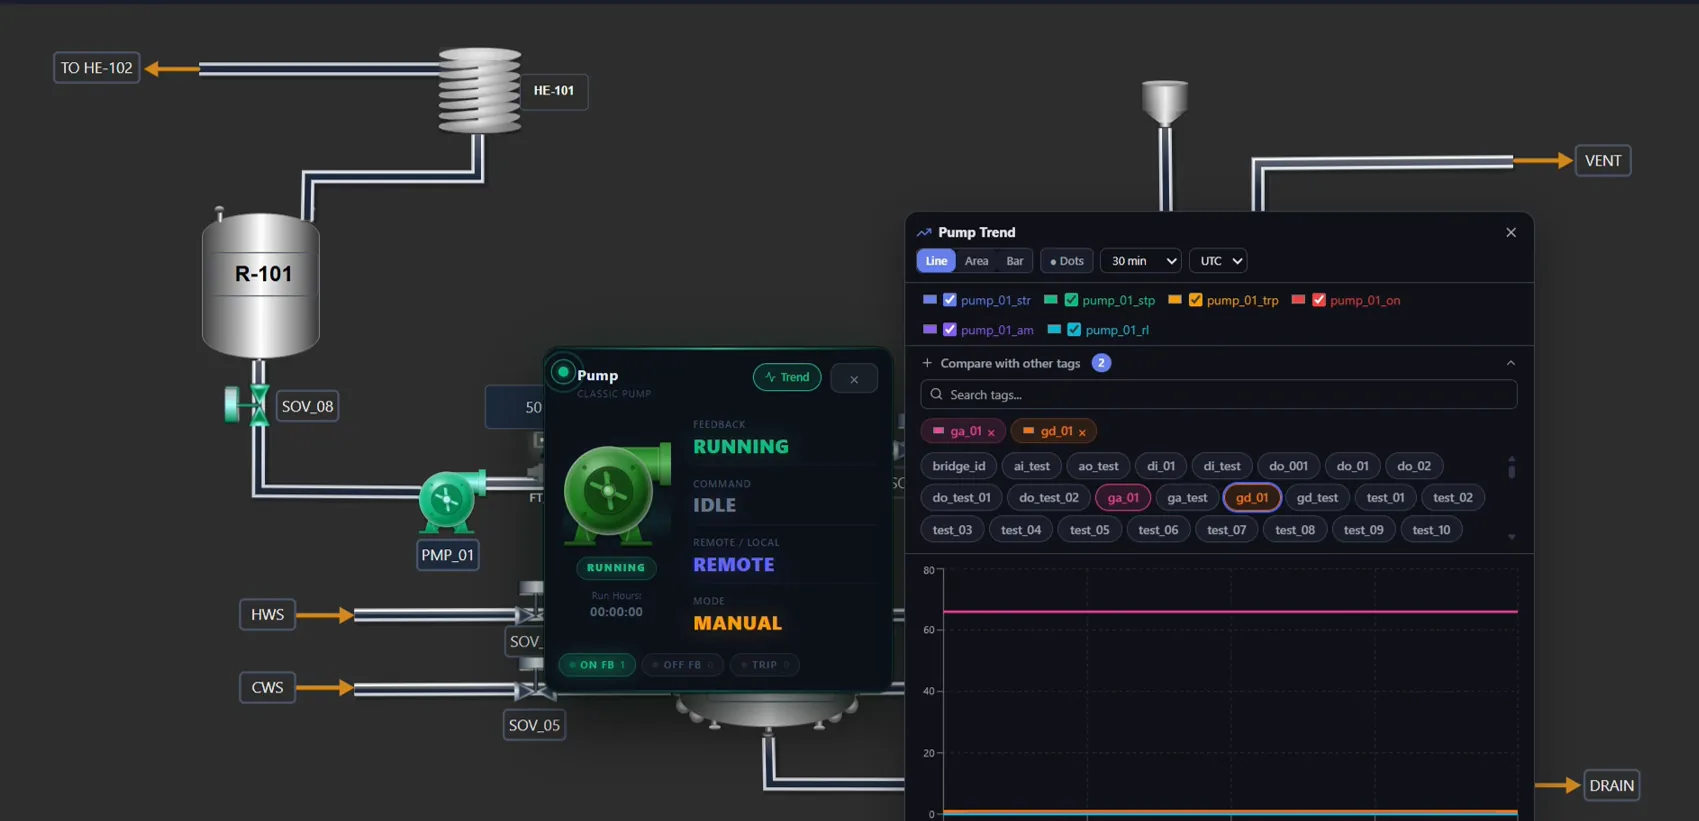Add the ai_test tag to comparison
This screenshot has width=1699, height=821.
click(x=1032, y=466)
